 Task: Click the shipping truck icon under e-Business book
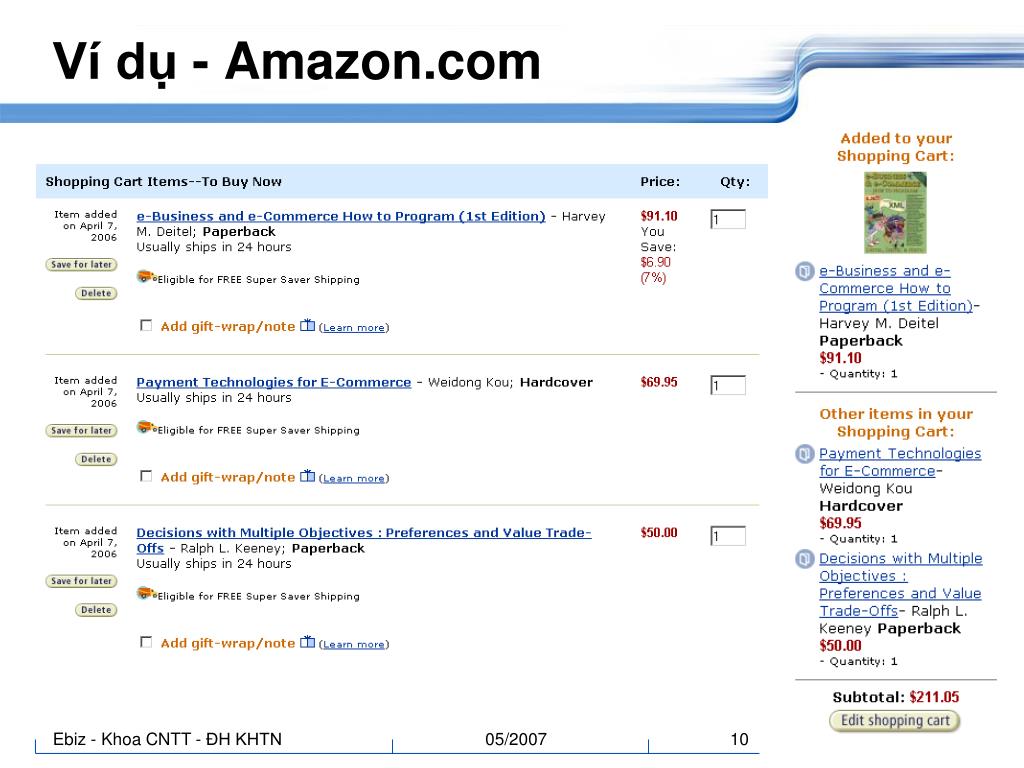[146, 277]
